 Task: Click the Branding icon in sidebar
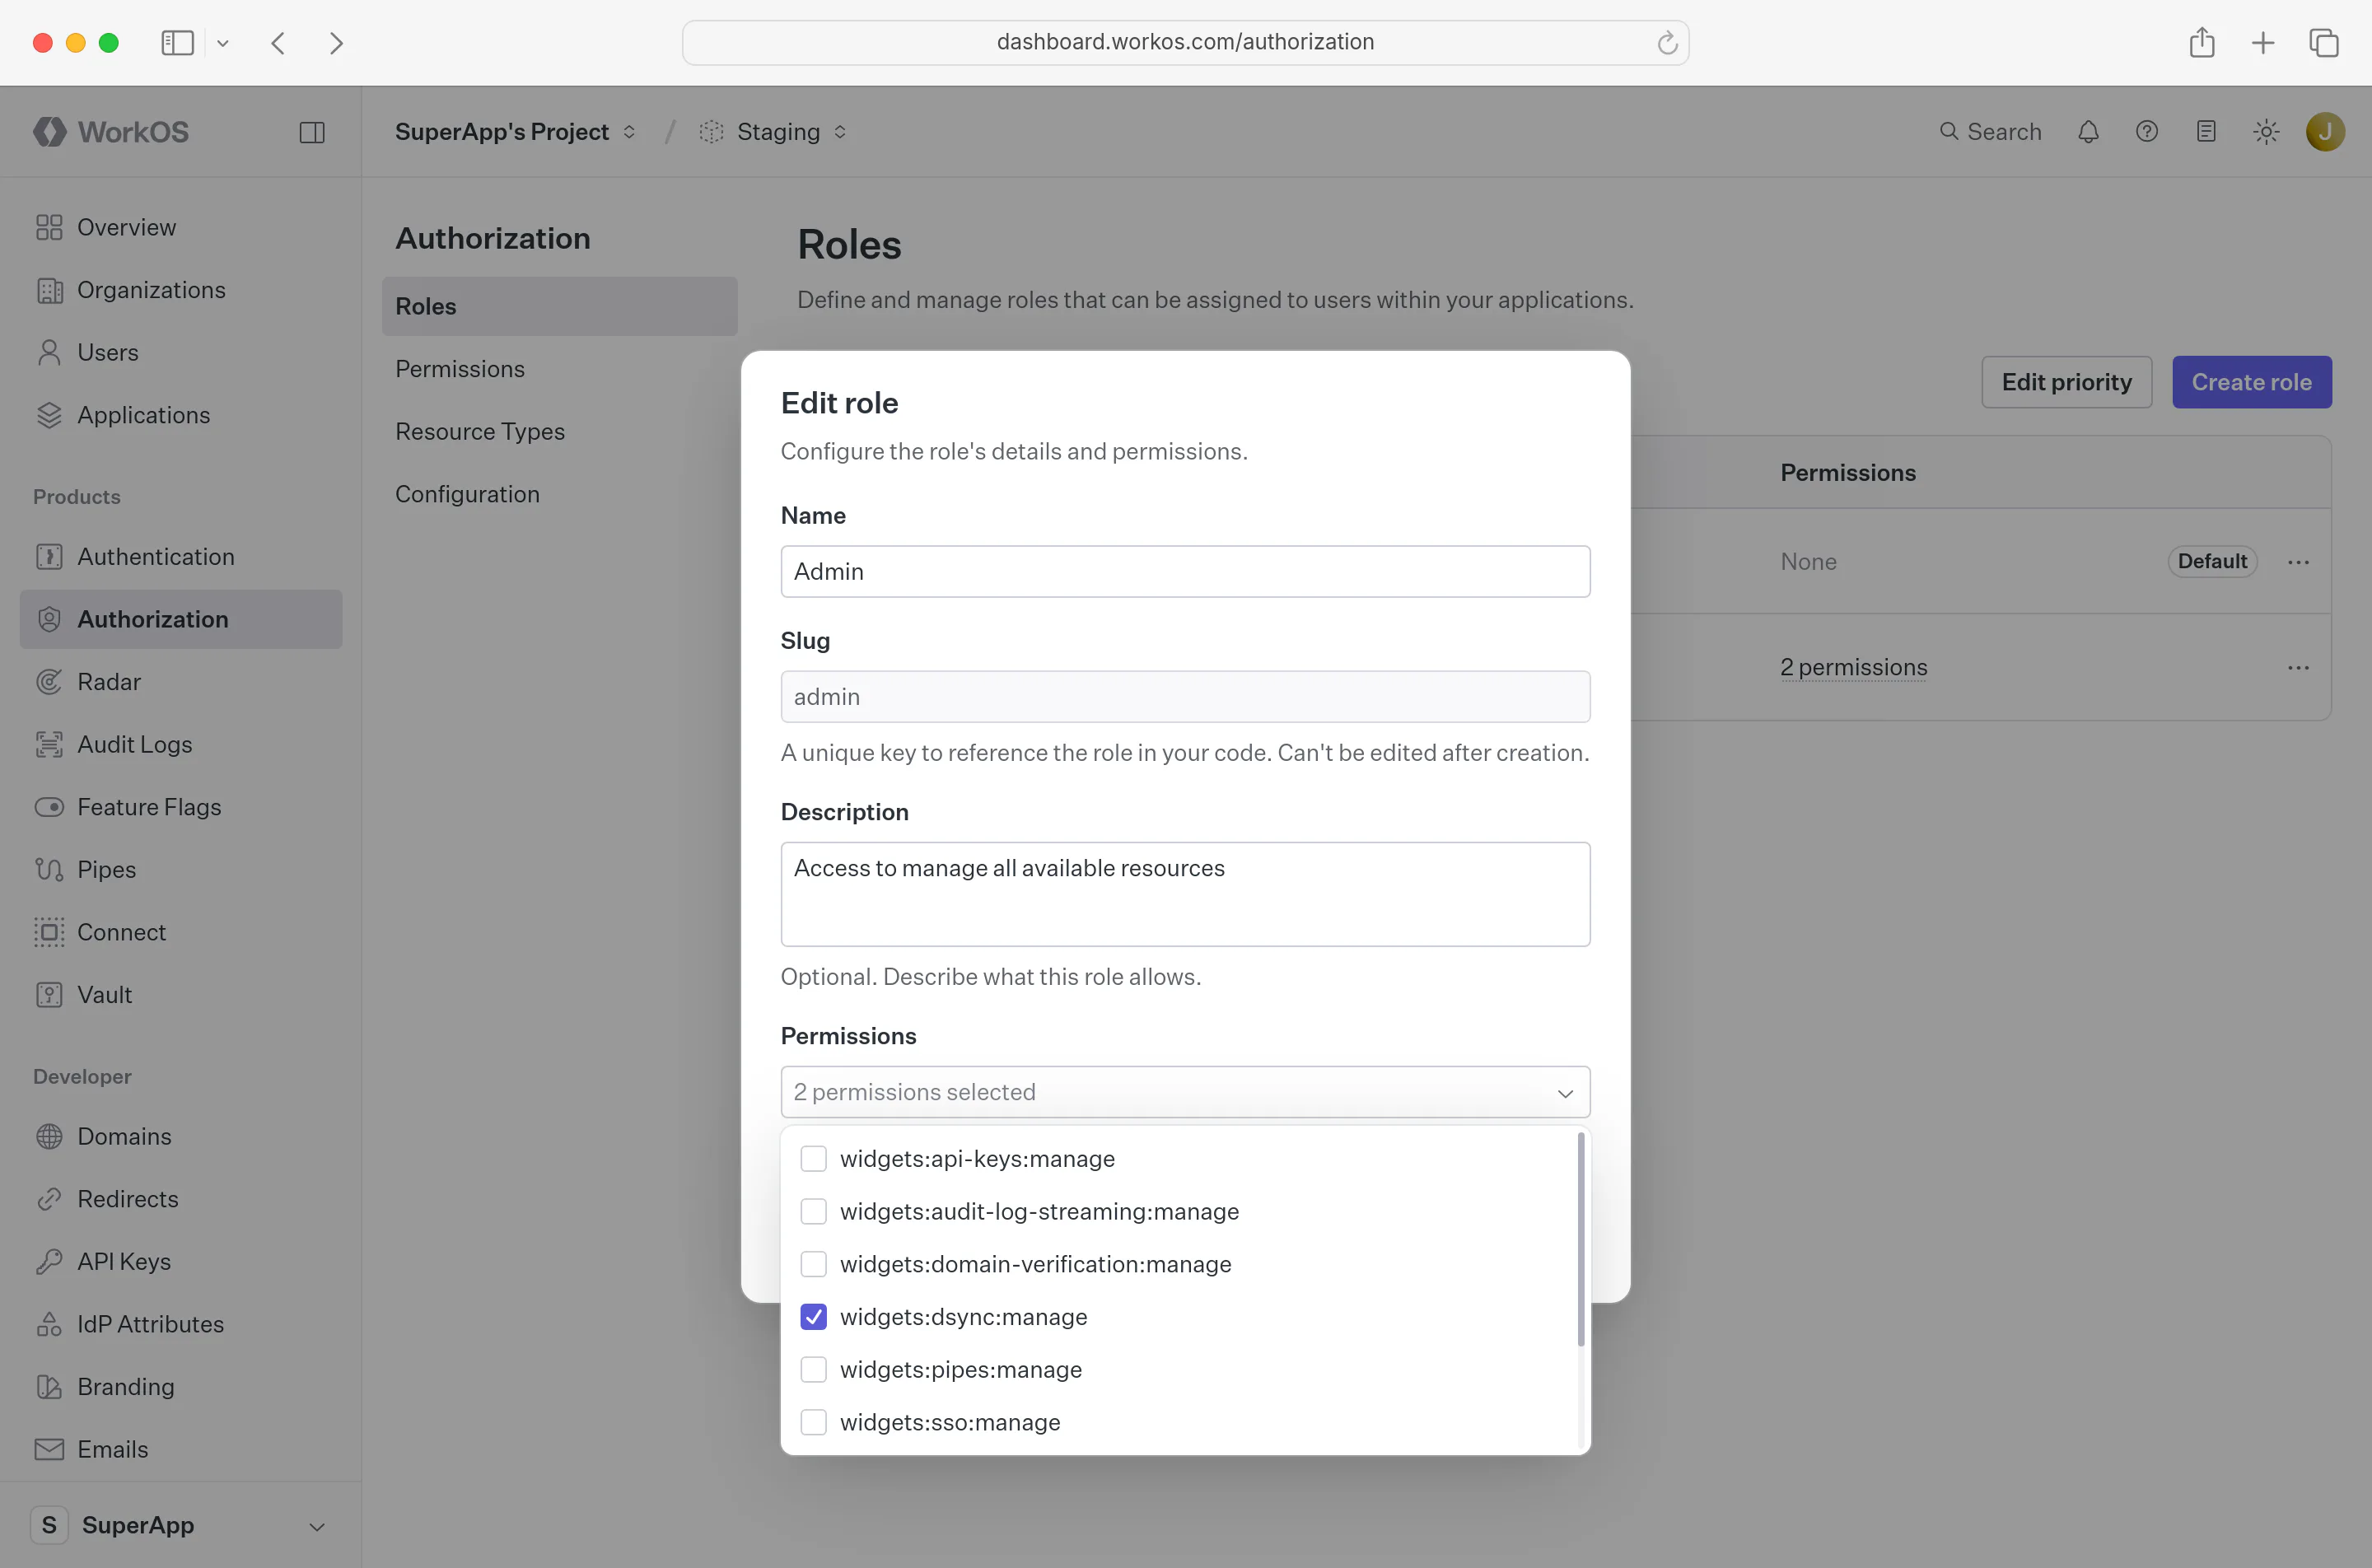(49, 1387)
